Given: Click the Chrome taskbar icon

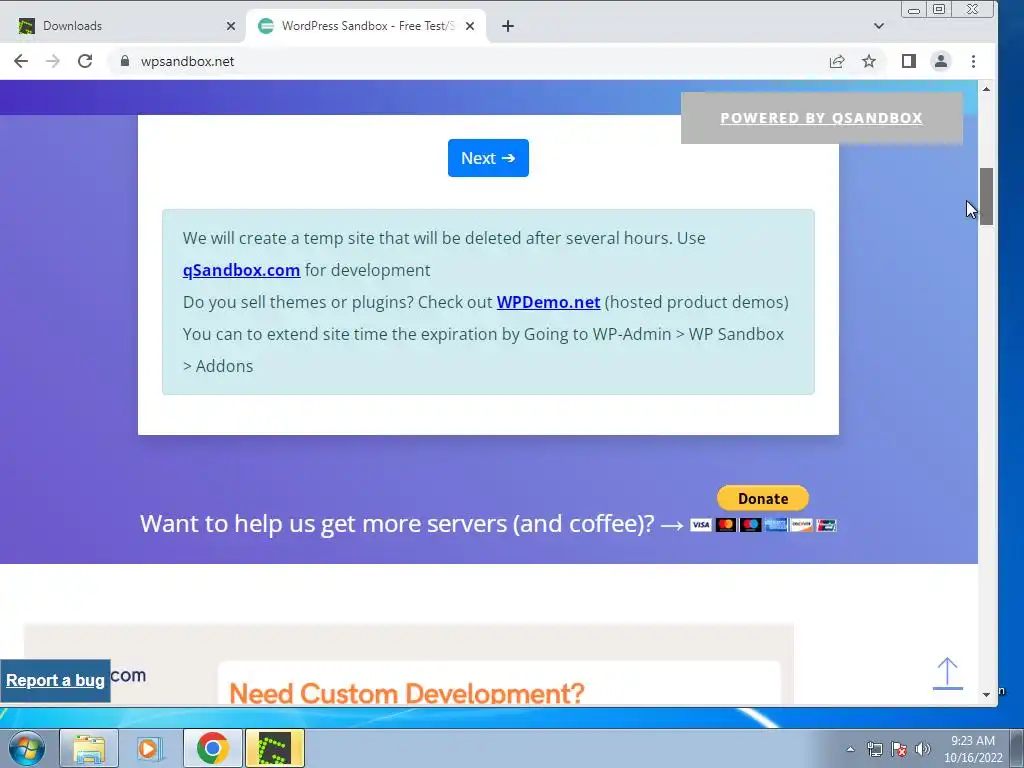Looking at the screenshot, I should click(212, 748).
